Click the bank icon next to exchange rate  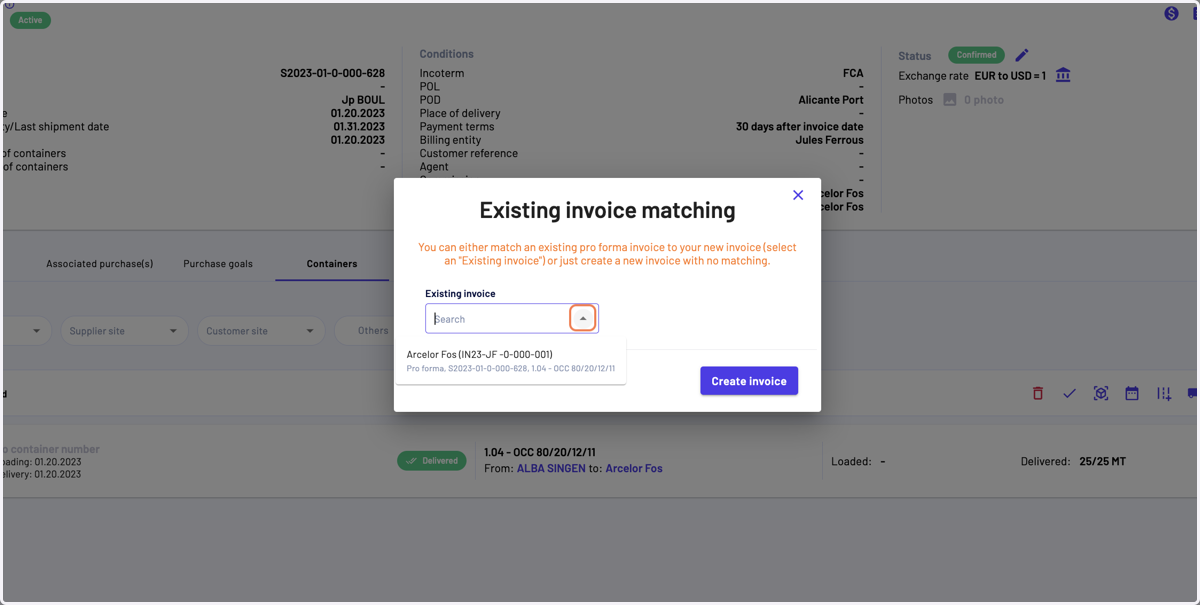click(x=1063, y=75)
